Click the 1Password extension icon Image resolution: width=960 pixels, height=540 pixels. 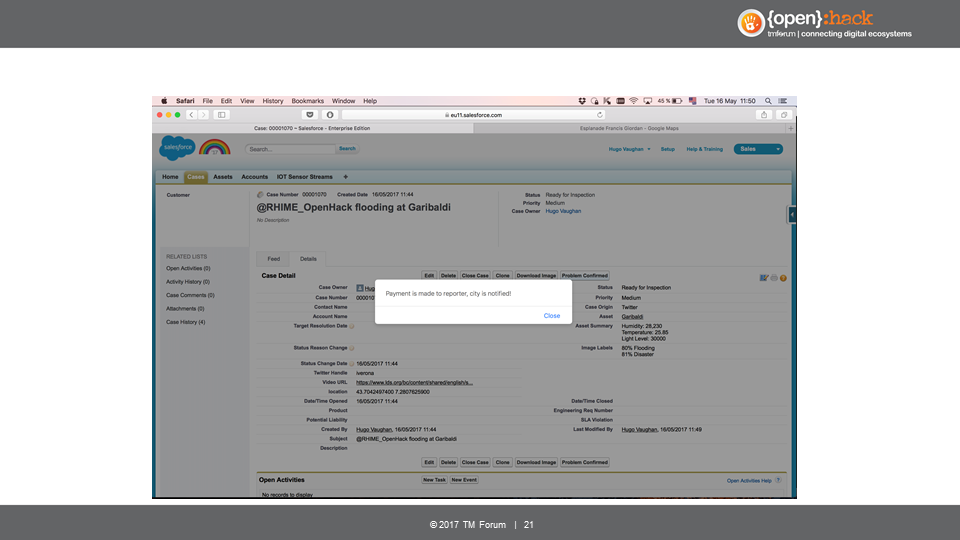[x=330, y=114]
